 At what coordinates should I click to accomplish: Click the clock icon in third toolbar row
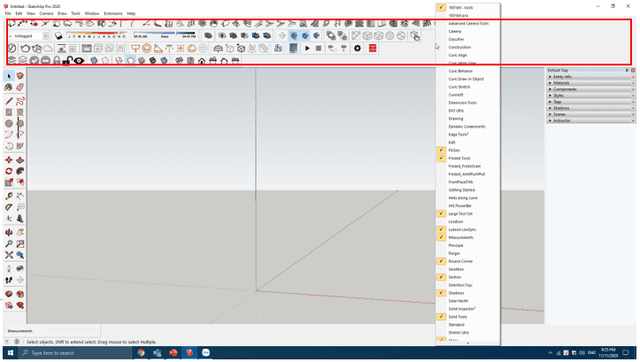[x=12, y=49]
